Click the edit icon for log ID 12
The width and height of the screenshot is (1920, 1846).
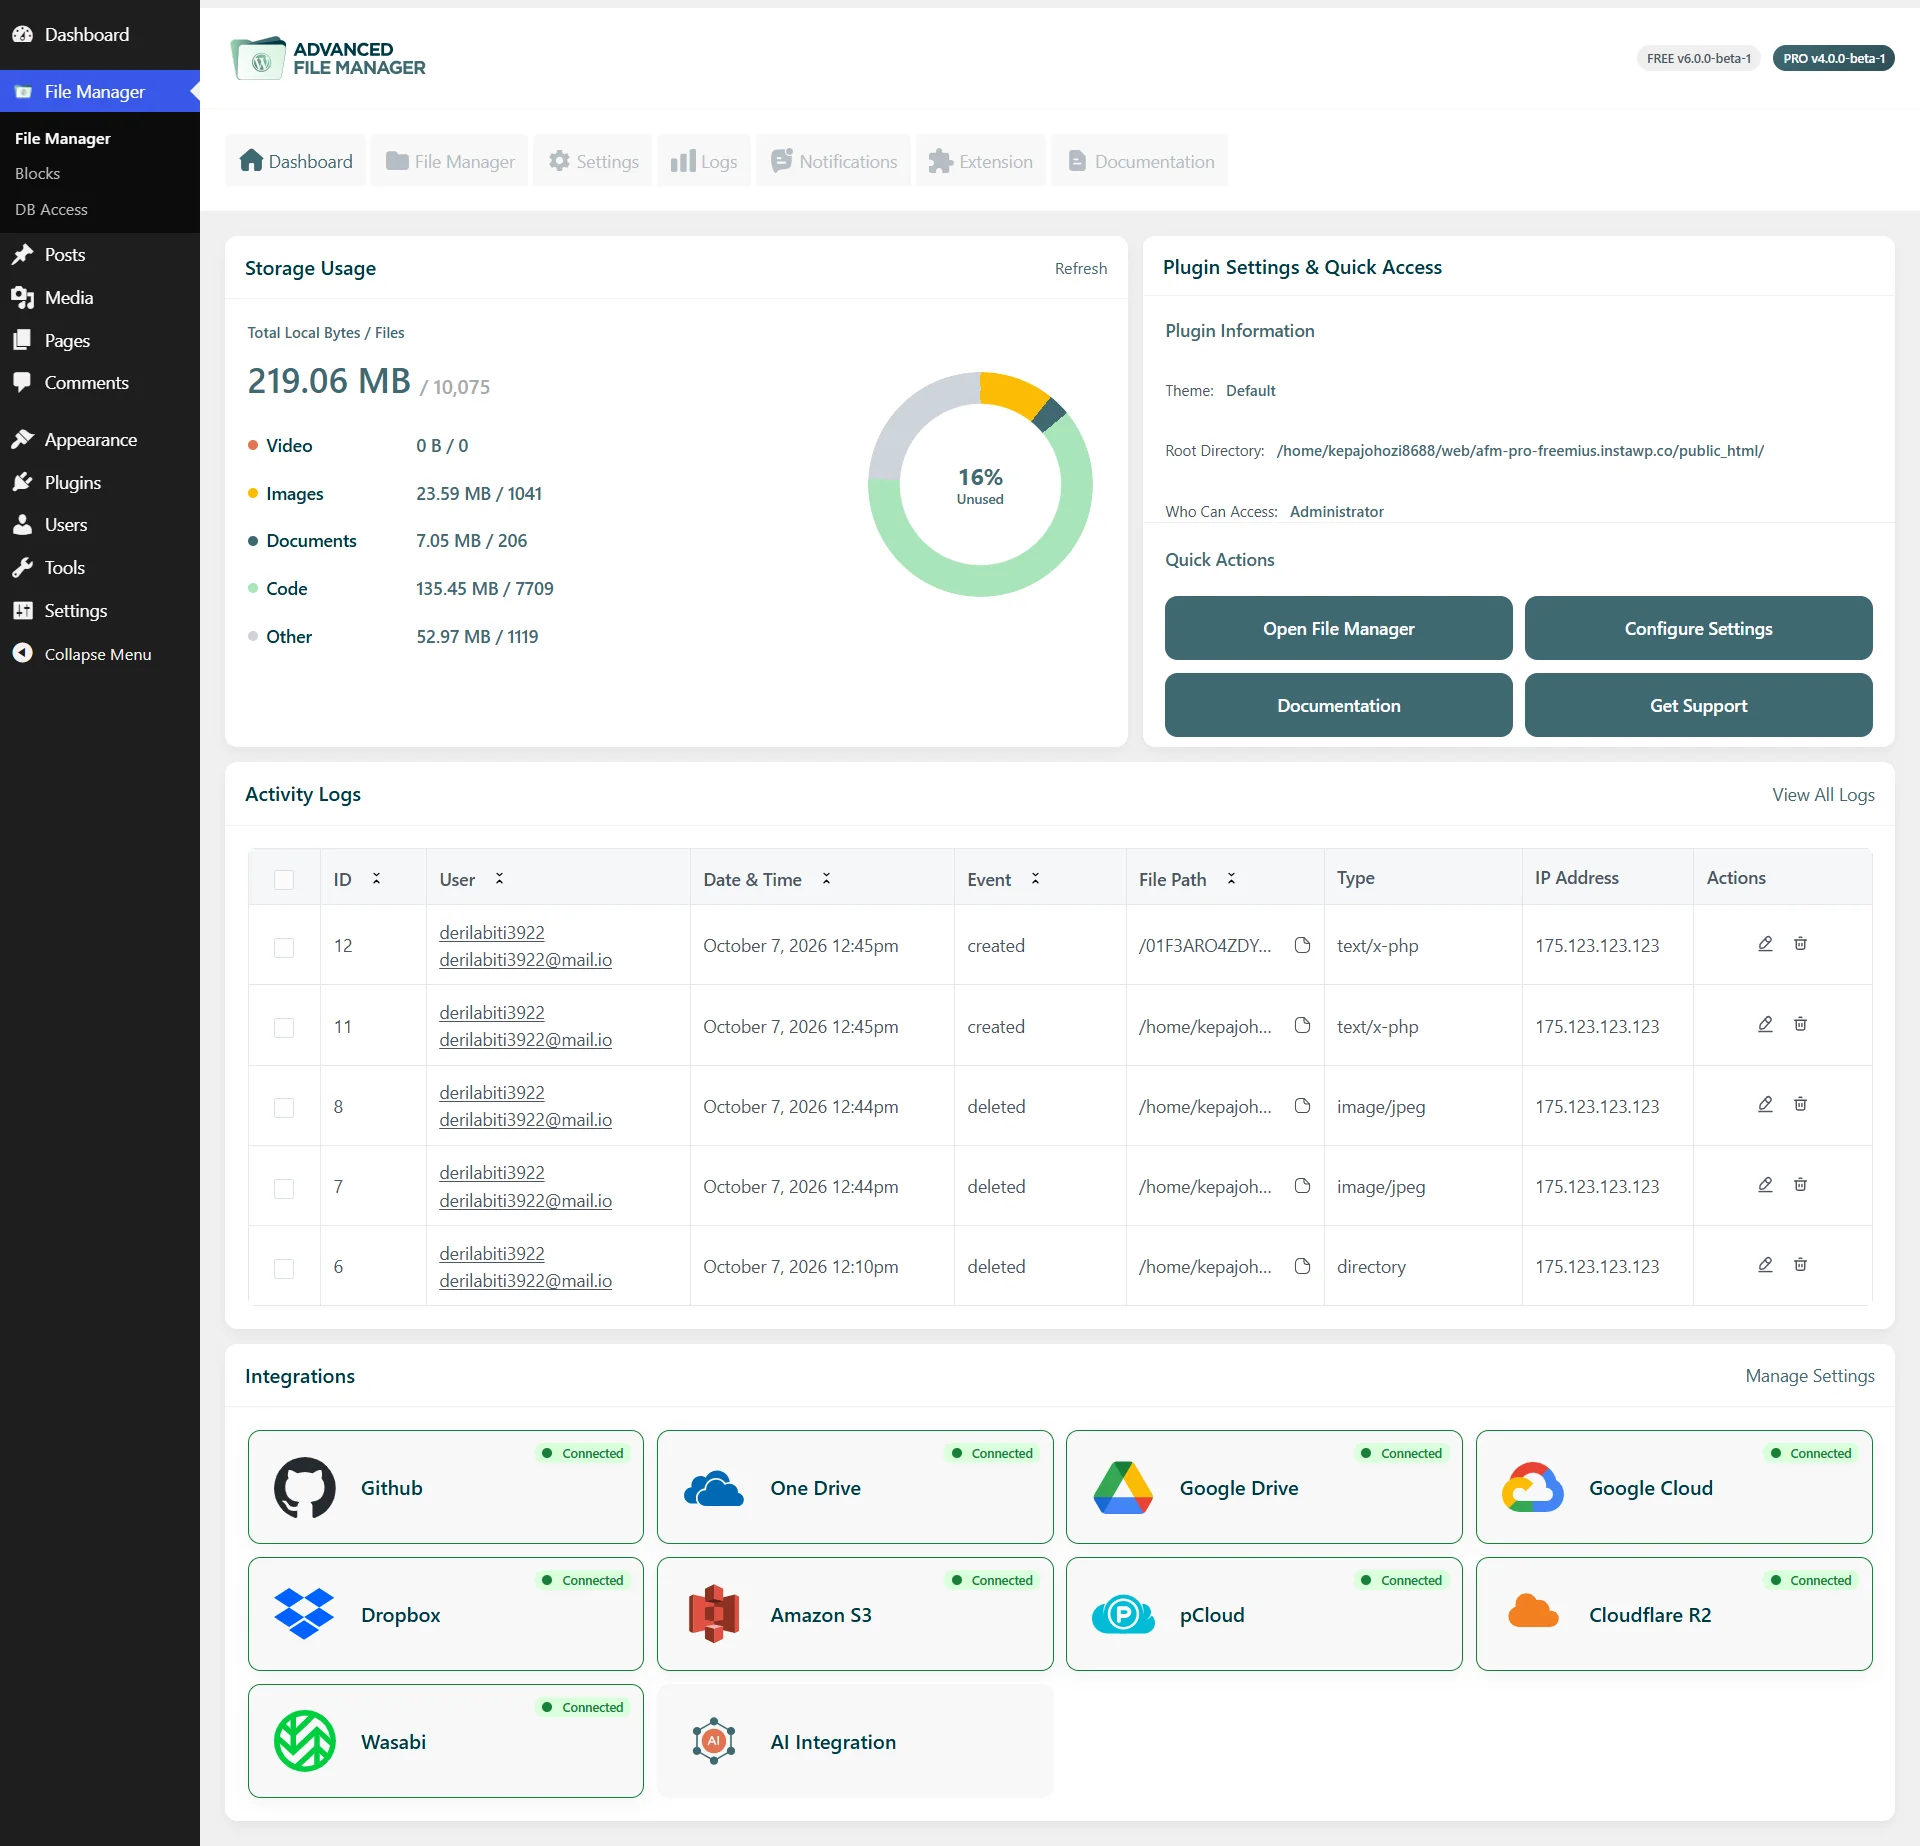pos(1765,944)
